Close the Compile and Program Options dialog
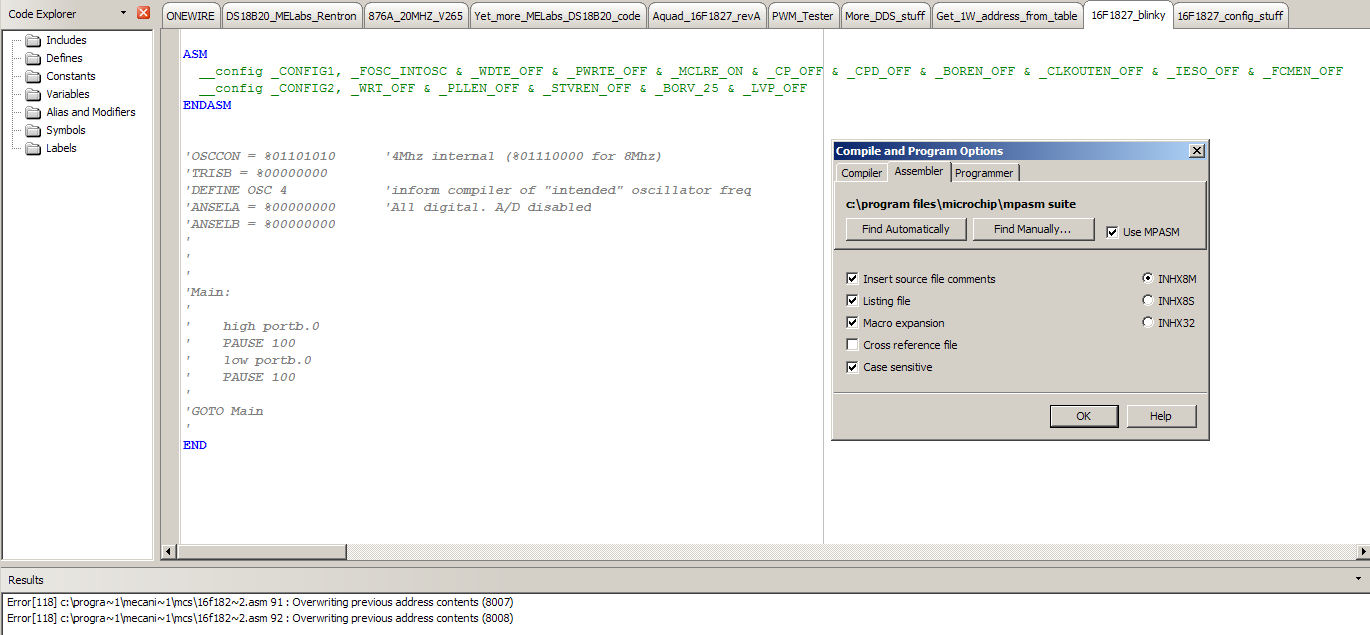Screen dimensions: 1370x635 tap(1196, 151)
